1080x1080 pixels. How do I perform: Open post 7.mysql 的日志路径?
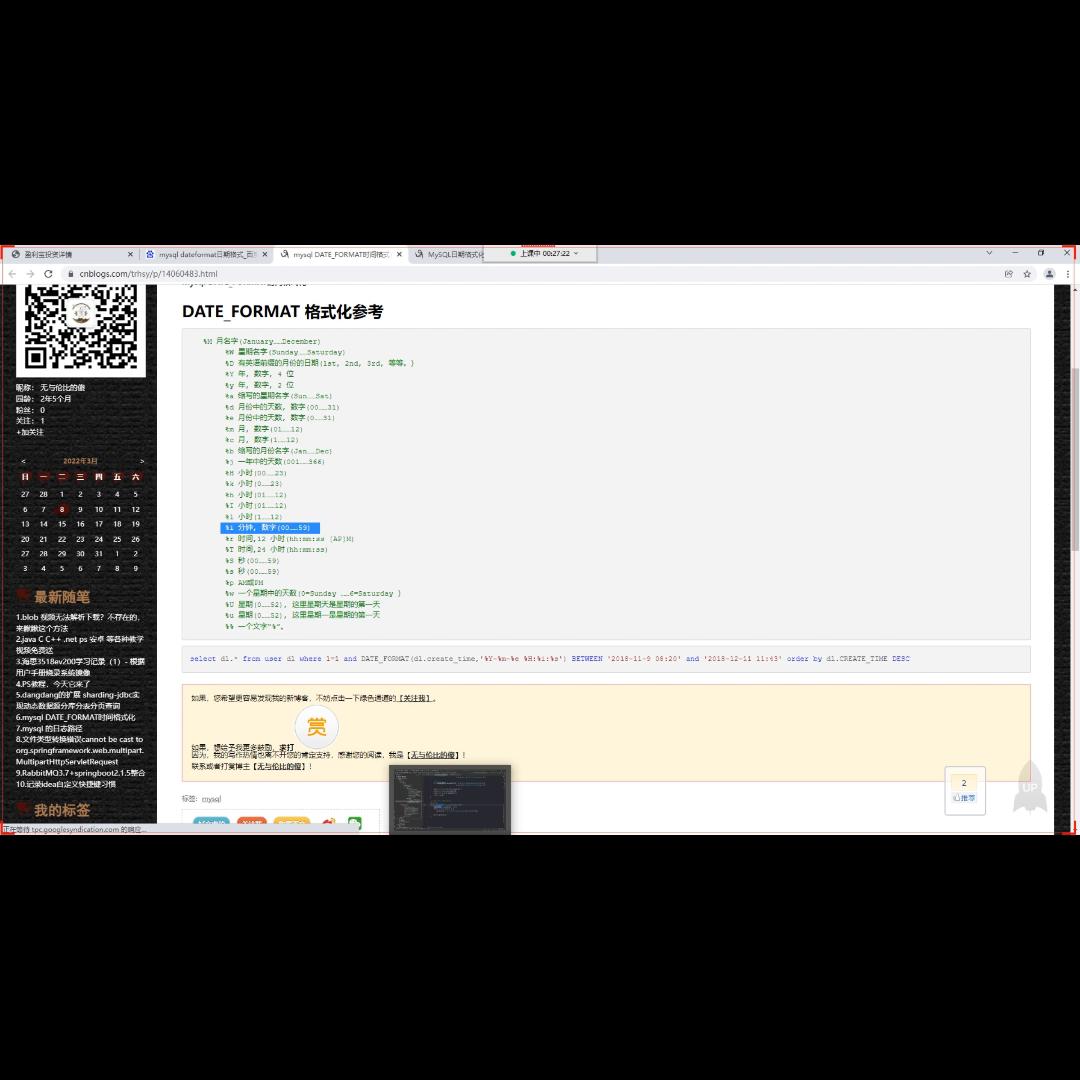pos(49,728)
